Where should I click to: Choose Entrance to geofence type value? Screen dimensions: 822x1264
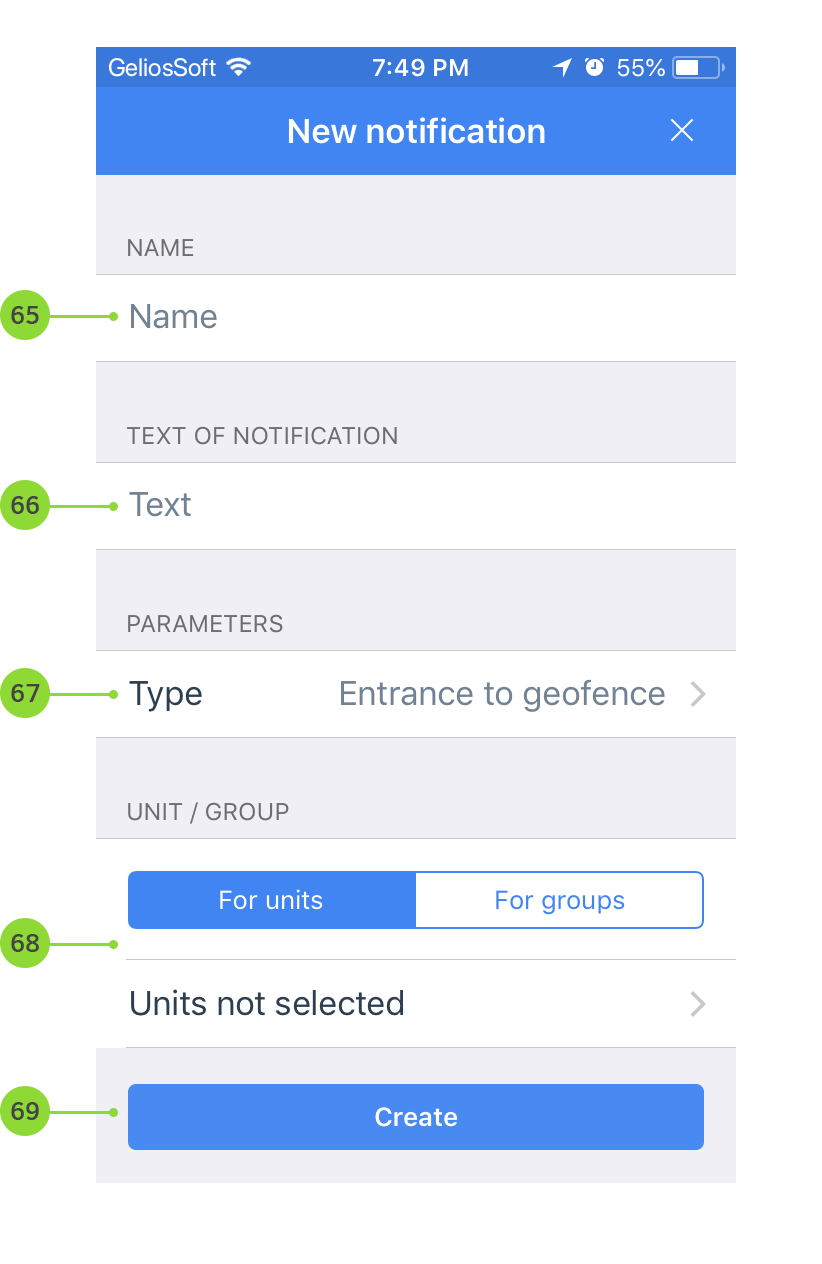(x=502, y=694)
